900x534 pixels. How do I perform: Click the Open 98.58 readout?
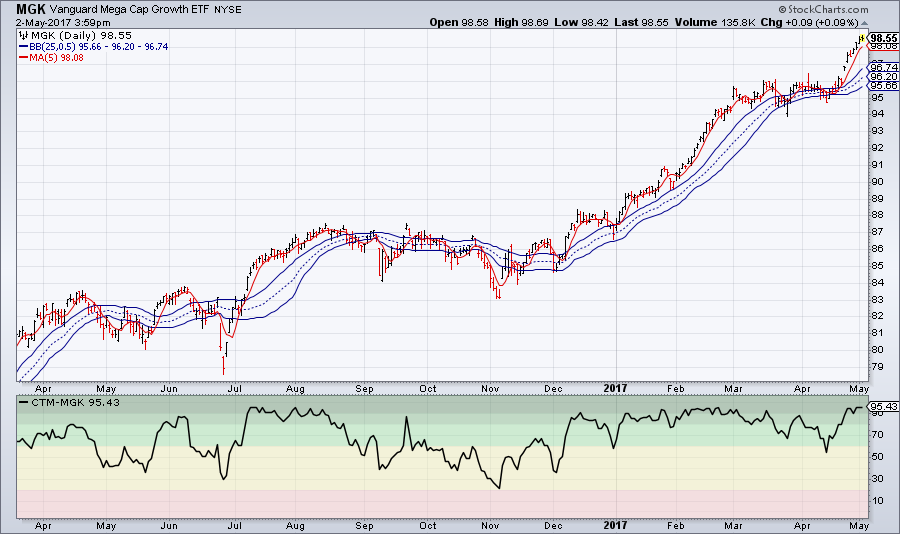[459, 22]
